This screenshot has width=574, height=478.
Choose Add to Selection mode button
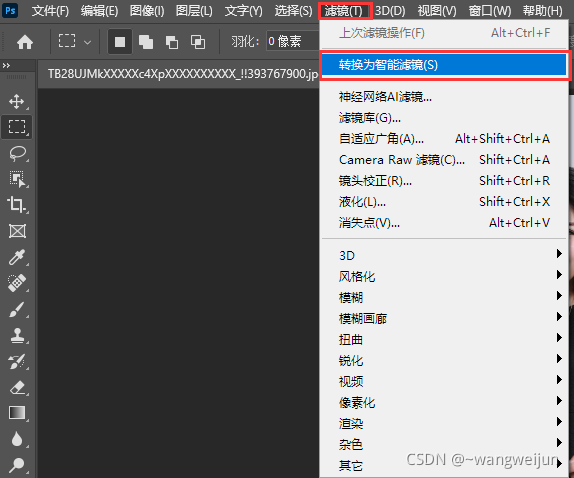[x=146, y=42]
